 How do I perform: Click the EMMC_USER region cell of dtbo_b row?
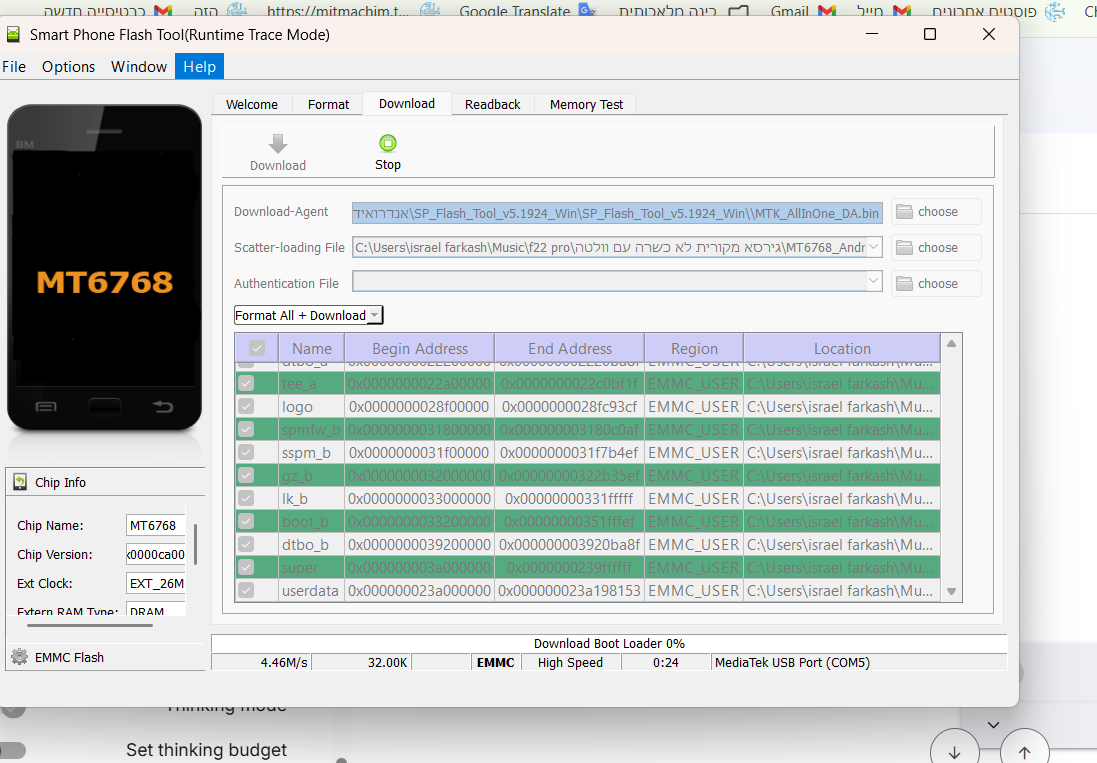point(693,544)
